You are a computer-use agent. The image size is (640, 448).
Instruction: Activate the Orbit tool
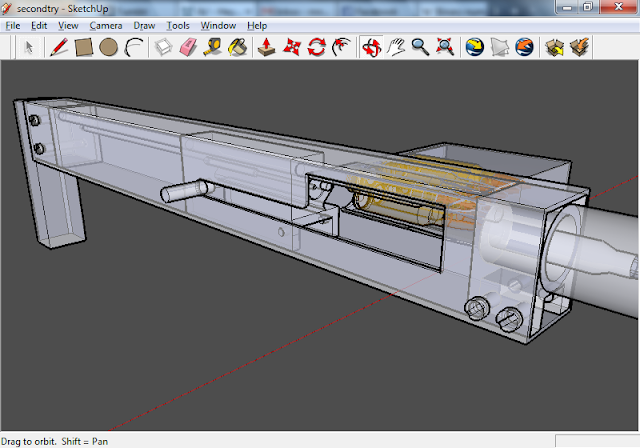pos(371,47)
